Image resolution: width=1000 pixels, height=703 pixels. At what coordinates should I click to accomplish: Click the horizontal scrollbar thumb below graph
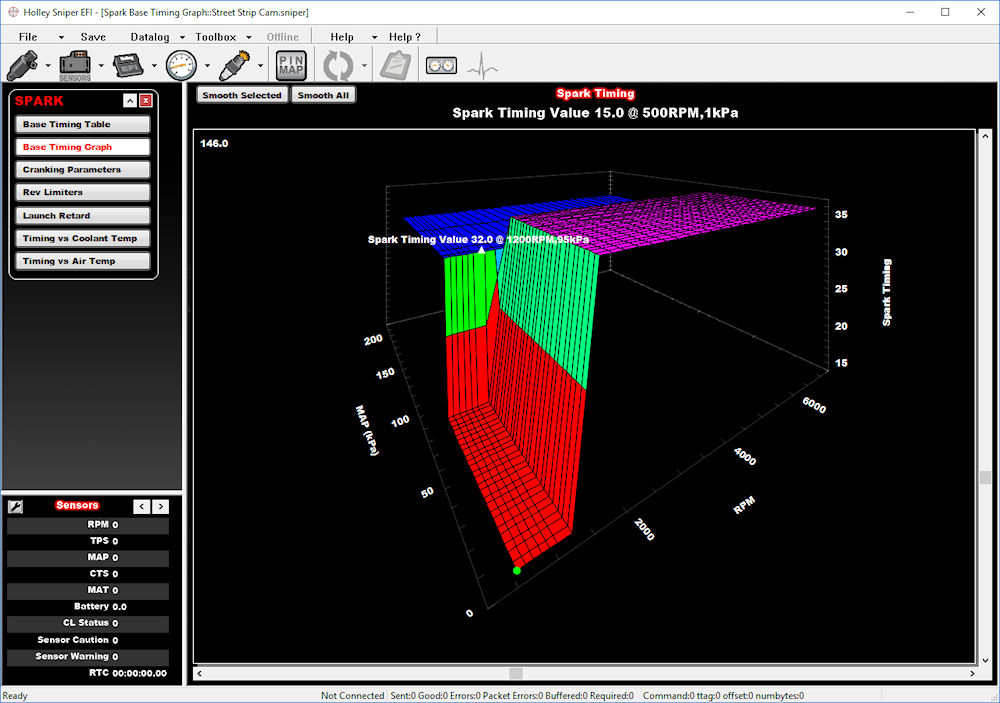click(516, 674)
